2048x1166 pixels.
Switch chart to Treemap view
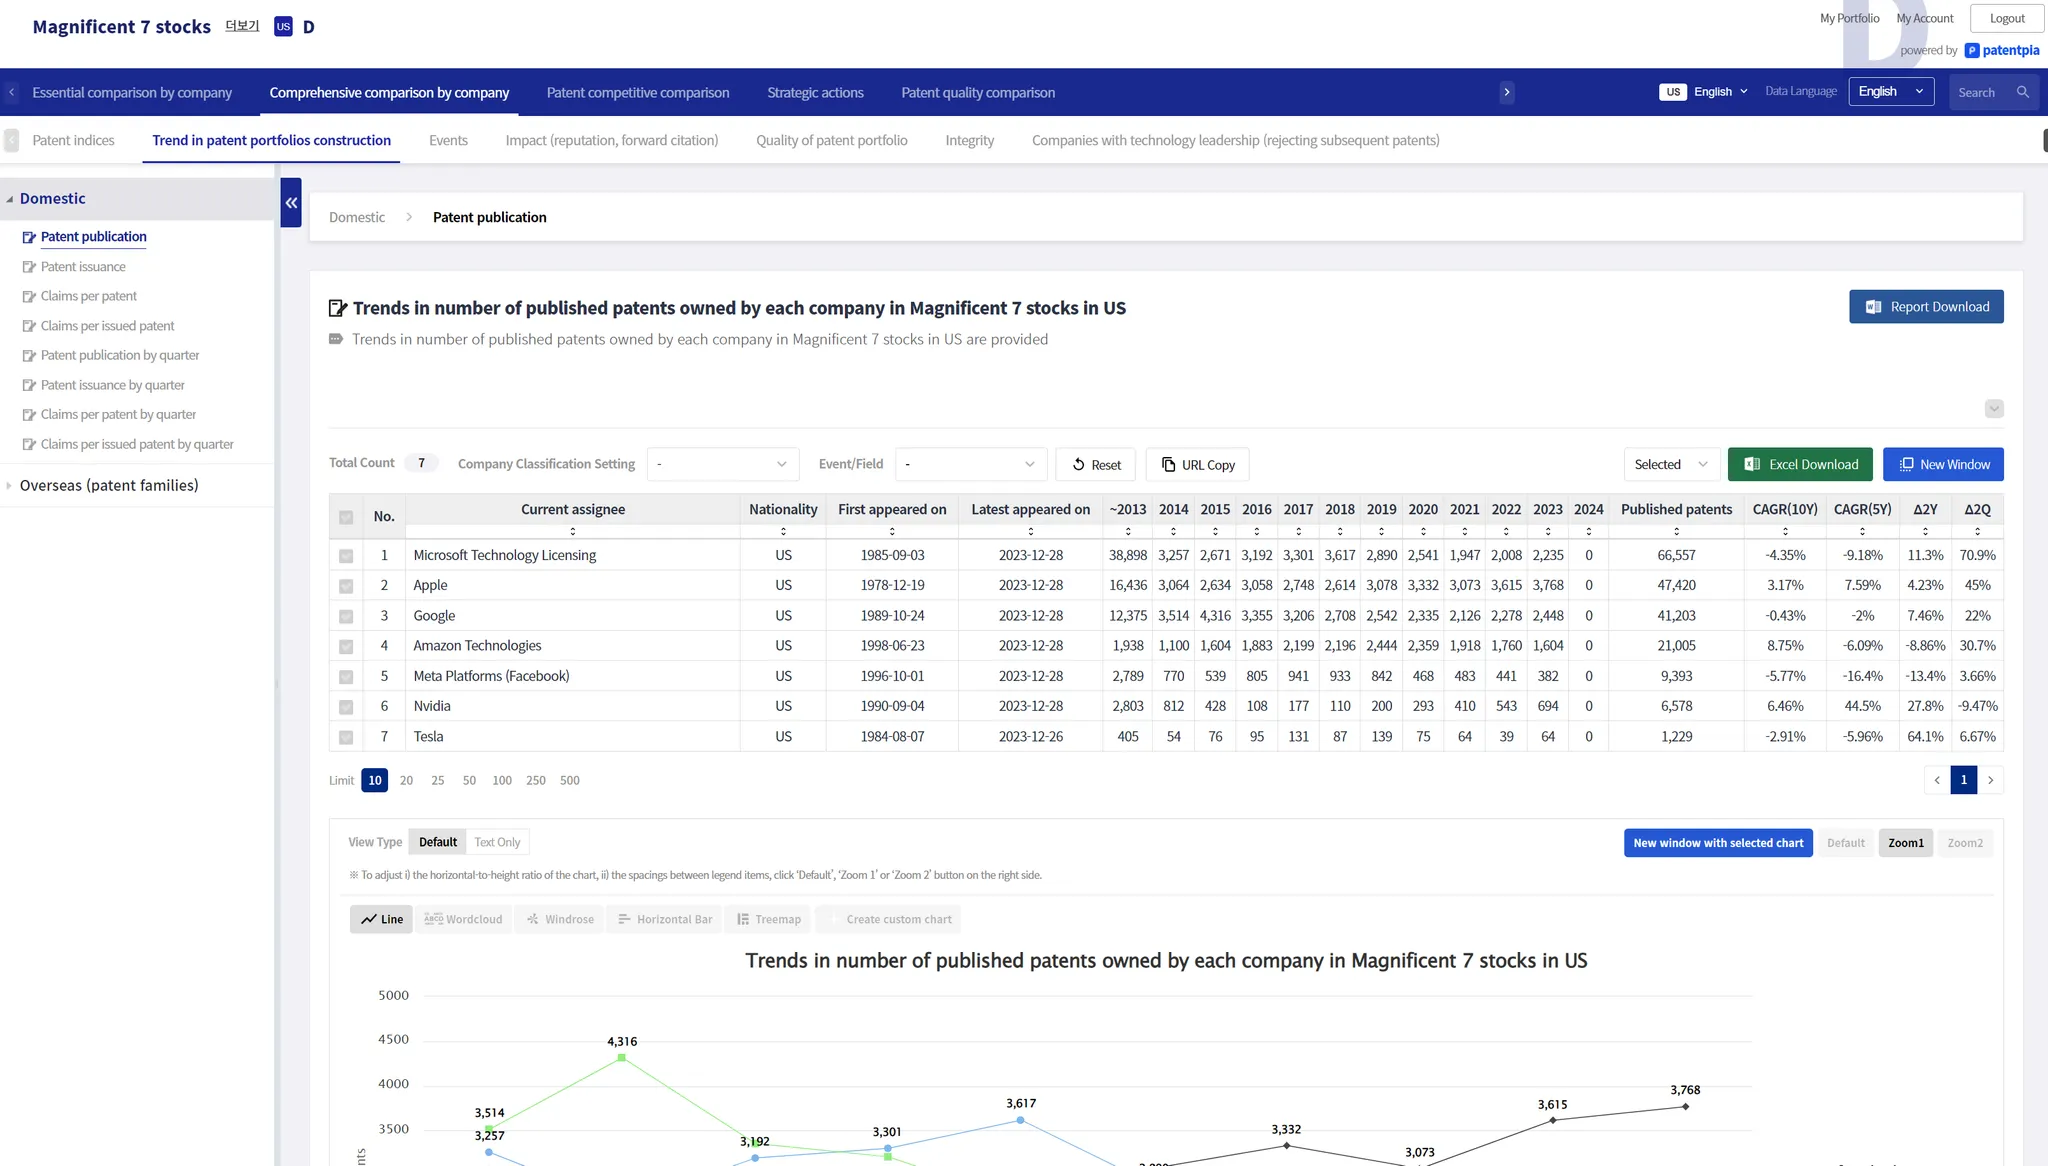tap(768, 919)
